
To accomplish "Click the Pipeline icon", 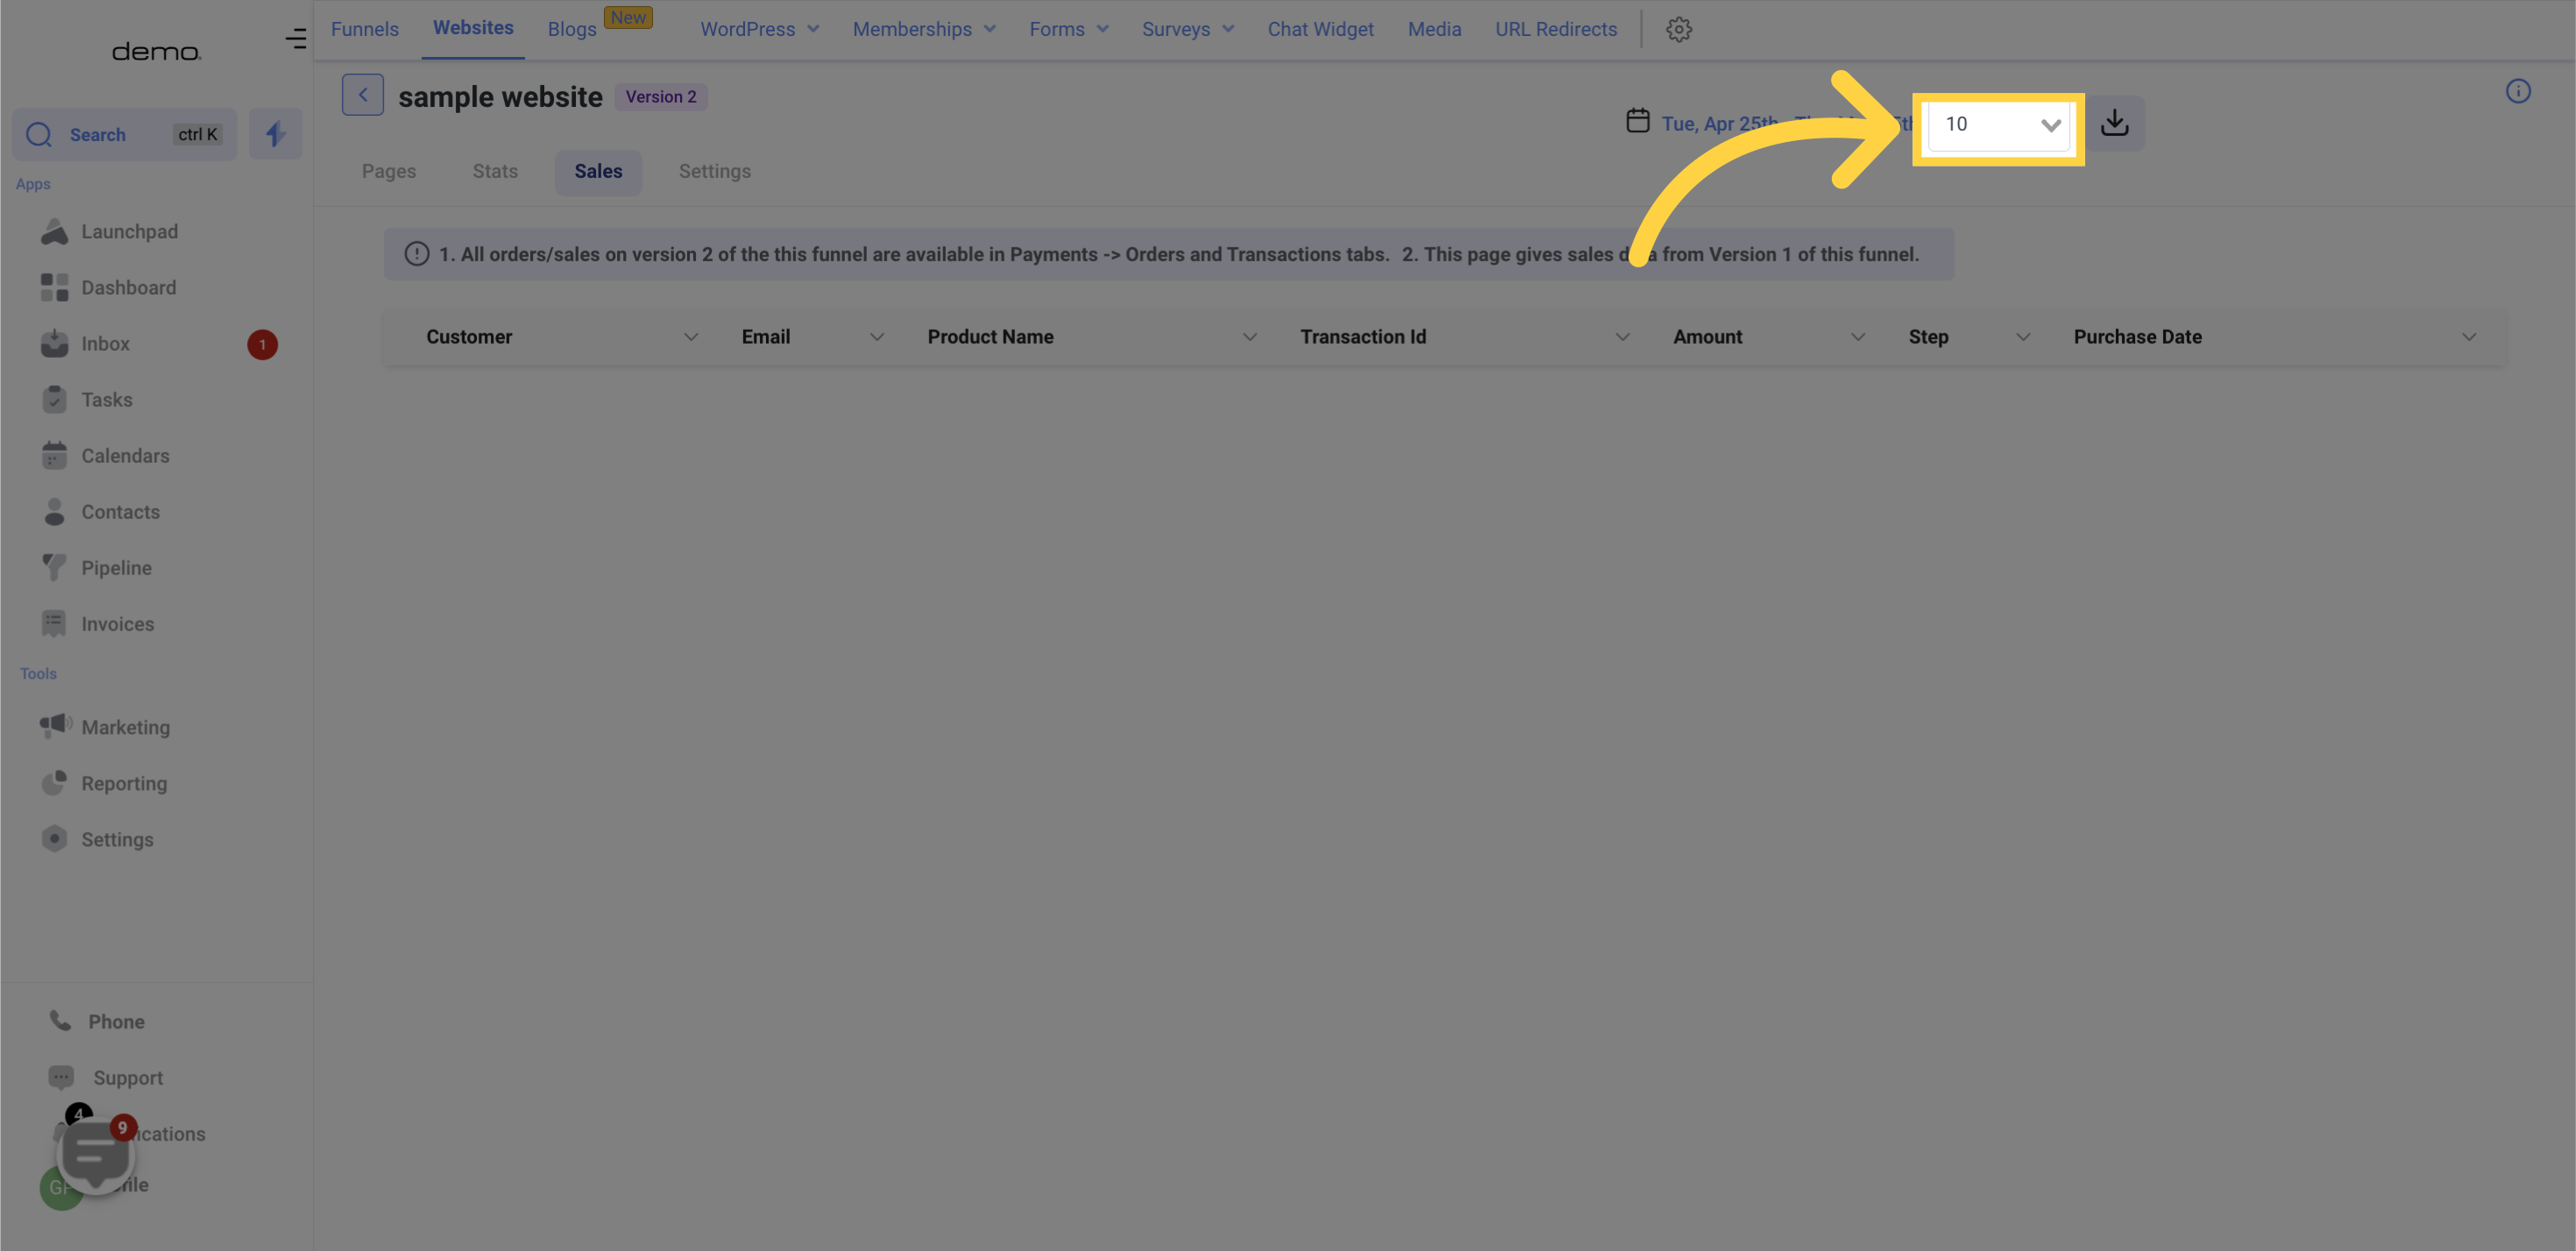I will click(x=54, y=567).
